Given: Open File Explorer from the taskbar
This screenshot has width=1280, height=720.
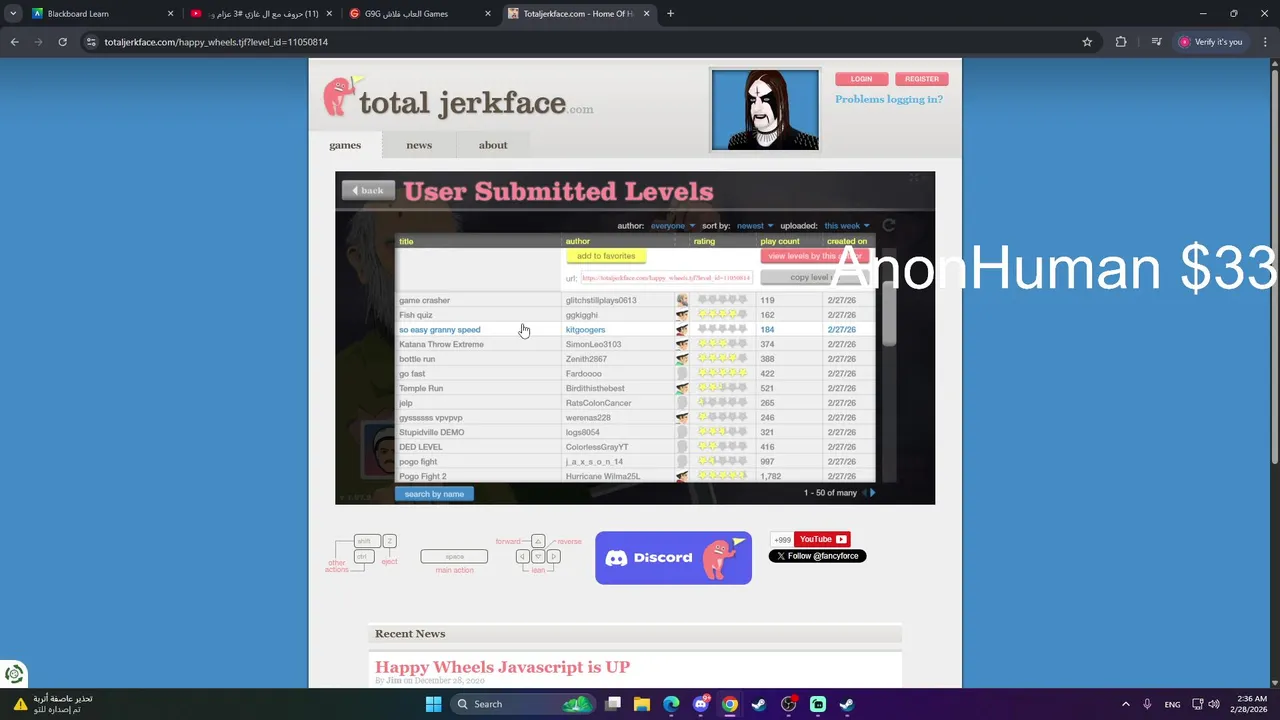Looking at the screenshot, I should click(x=642, y=704).
